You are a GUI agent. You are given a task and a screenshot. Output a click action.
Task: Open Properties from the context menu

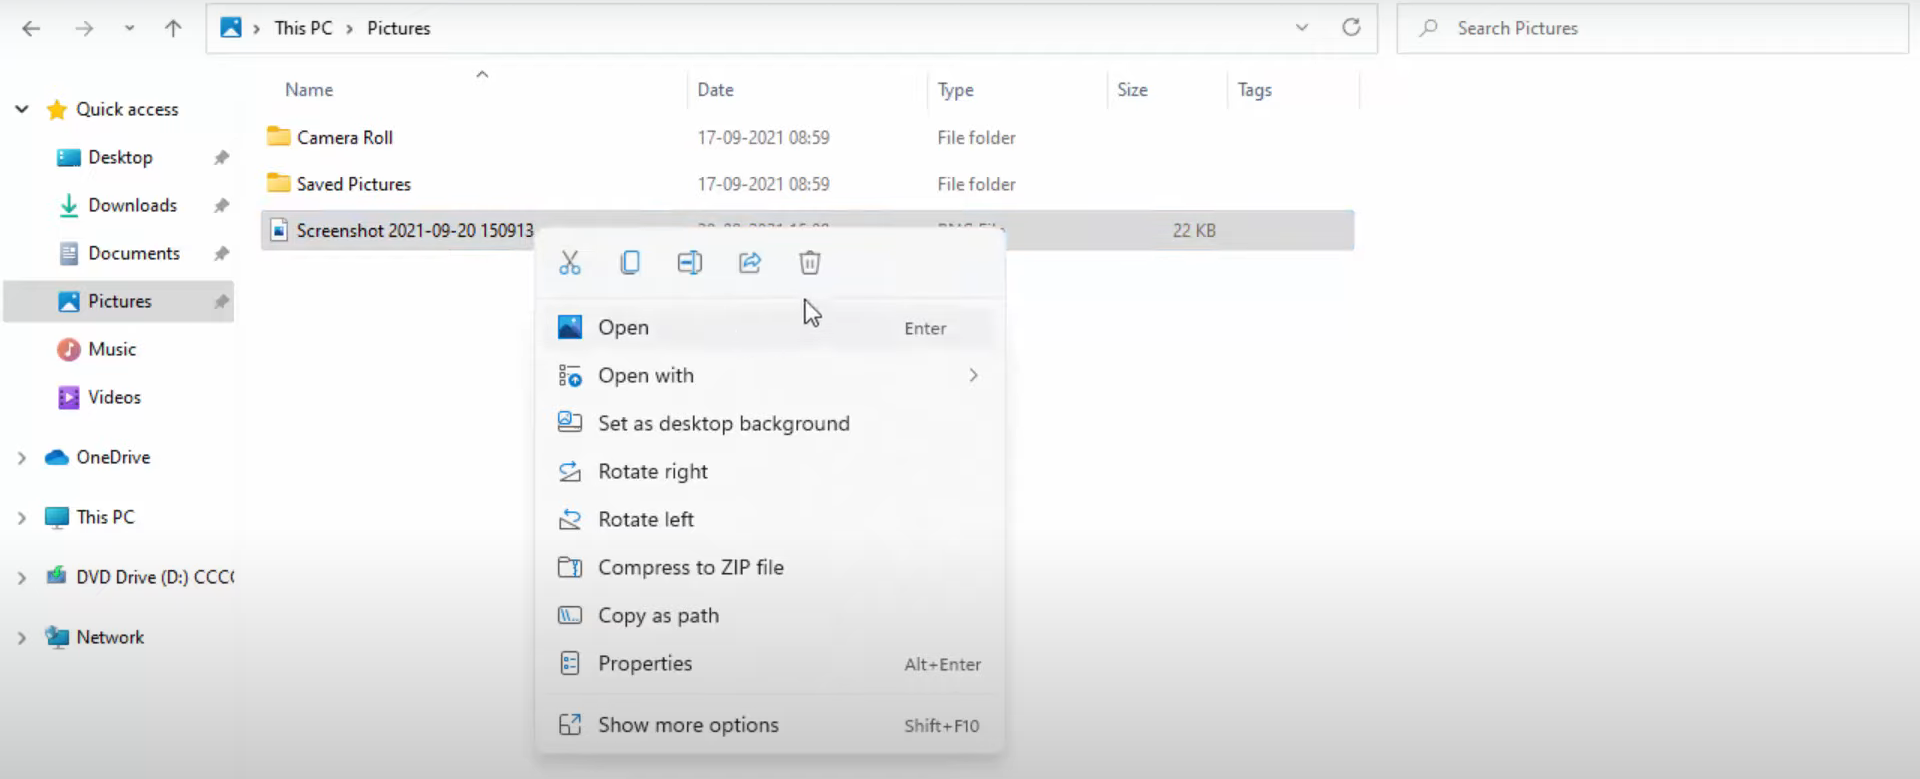point(645,664)
